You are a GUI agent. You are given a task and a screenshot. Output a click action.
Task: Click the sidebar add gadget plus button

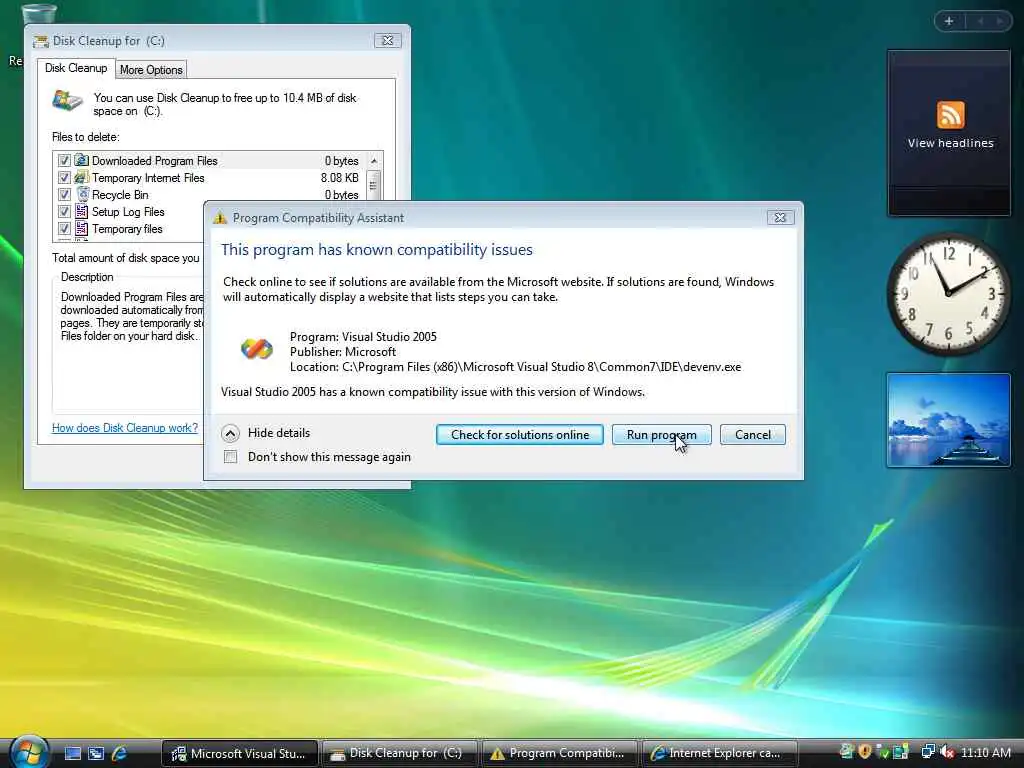pyautogui.click(x=949, y=21)
